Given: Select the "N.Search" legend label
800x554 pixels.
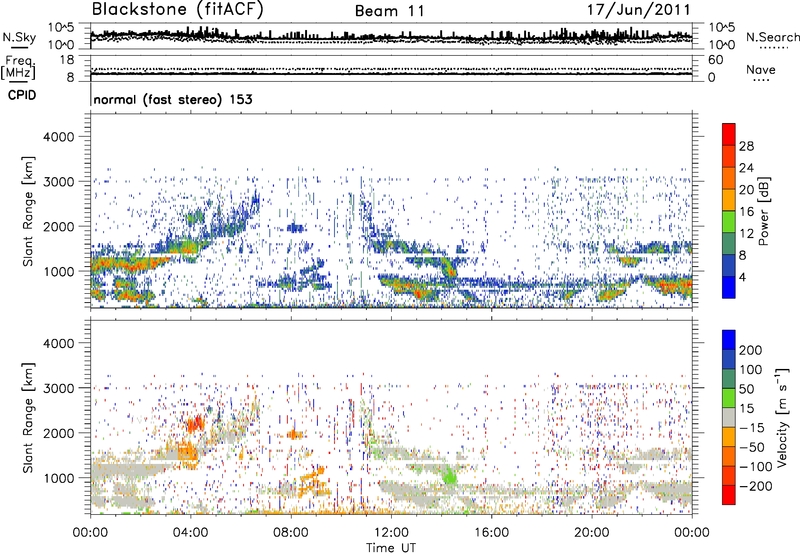Looking at the screenshot, I should click(x=772, y=37).
